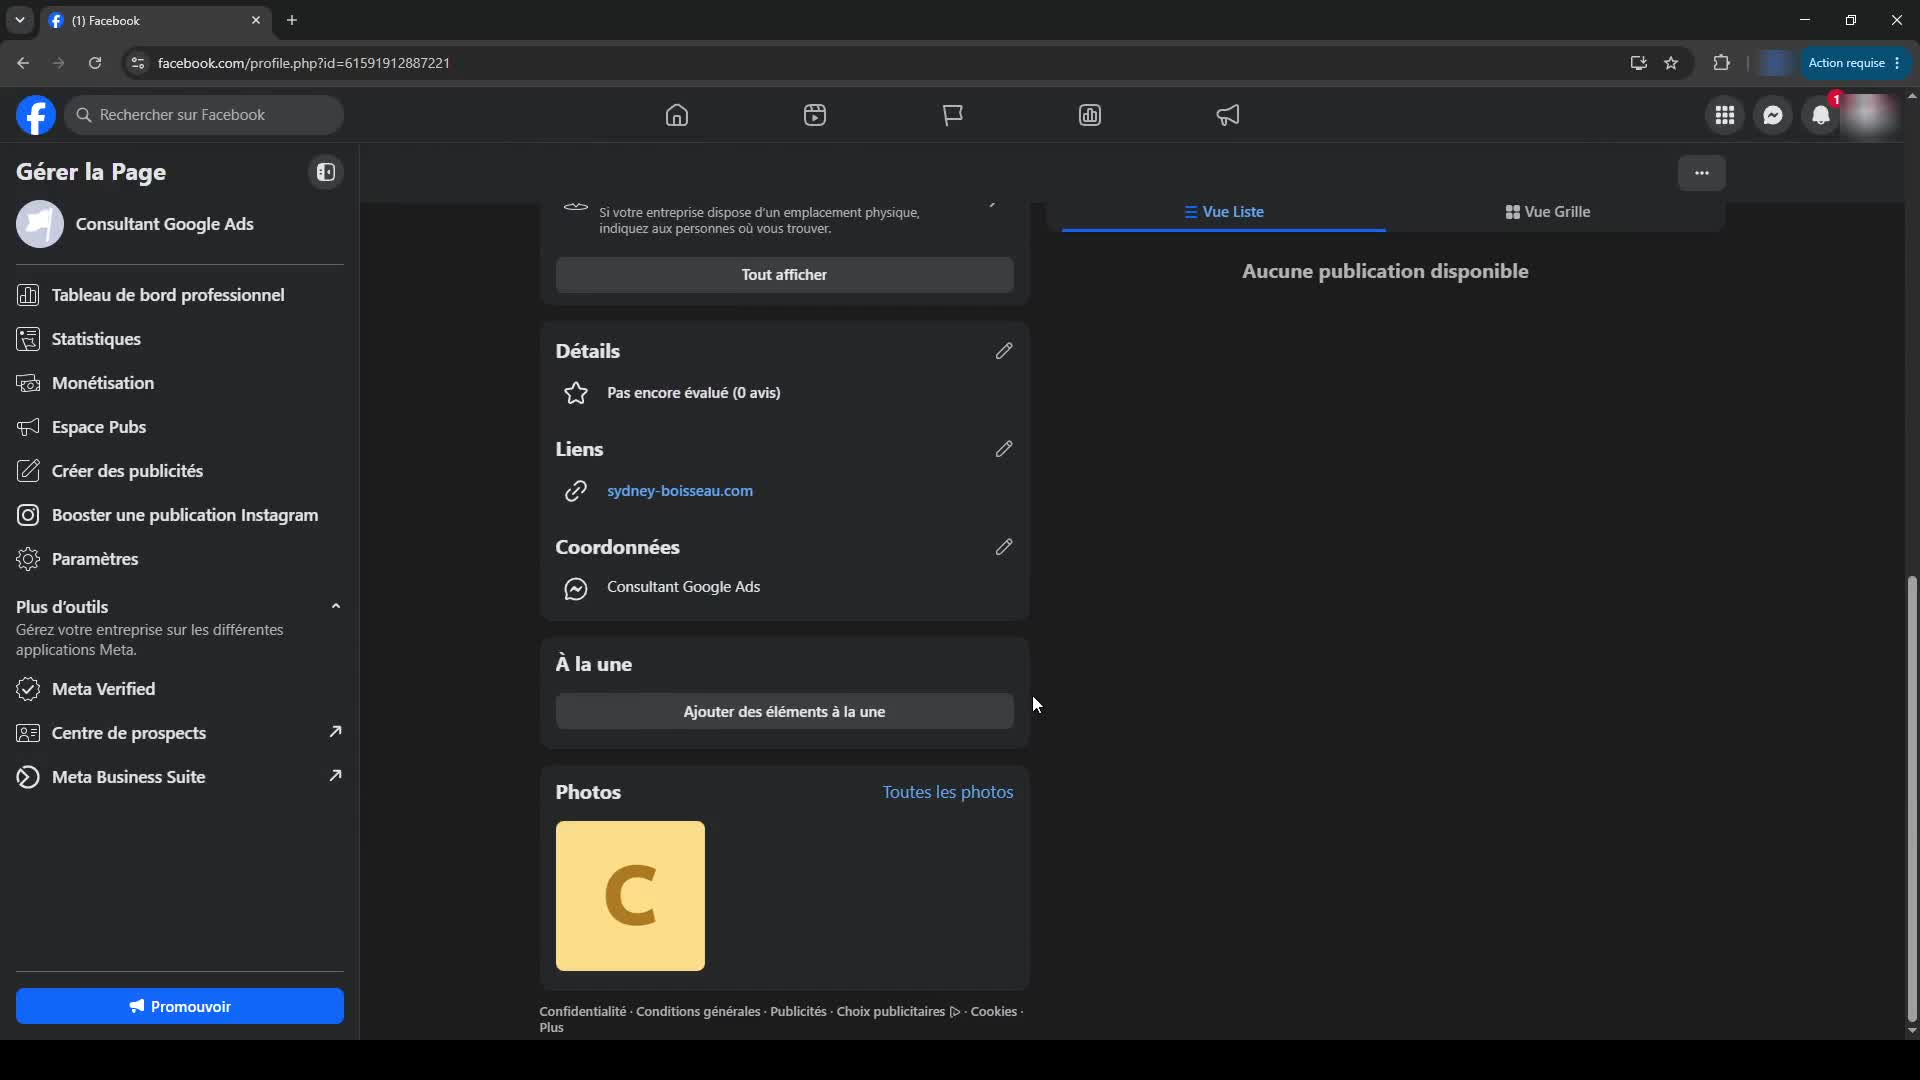Open the Reels video icon
The height and width of the screenshot is (1080, 1920).
pyautogui.click(x=815, y=115)
